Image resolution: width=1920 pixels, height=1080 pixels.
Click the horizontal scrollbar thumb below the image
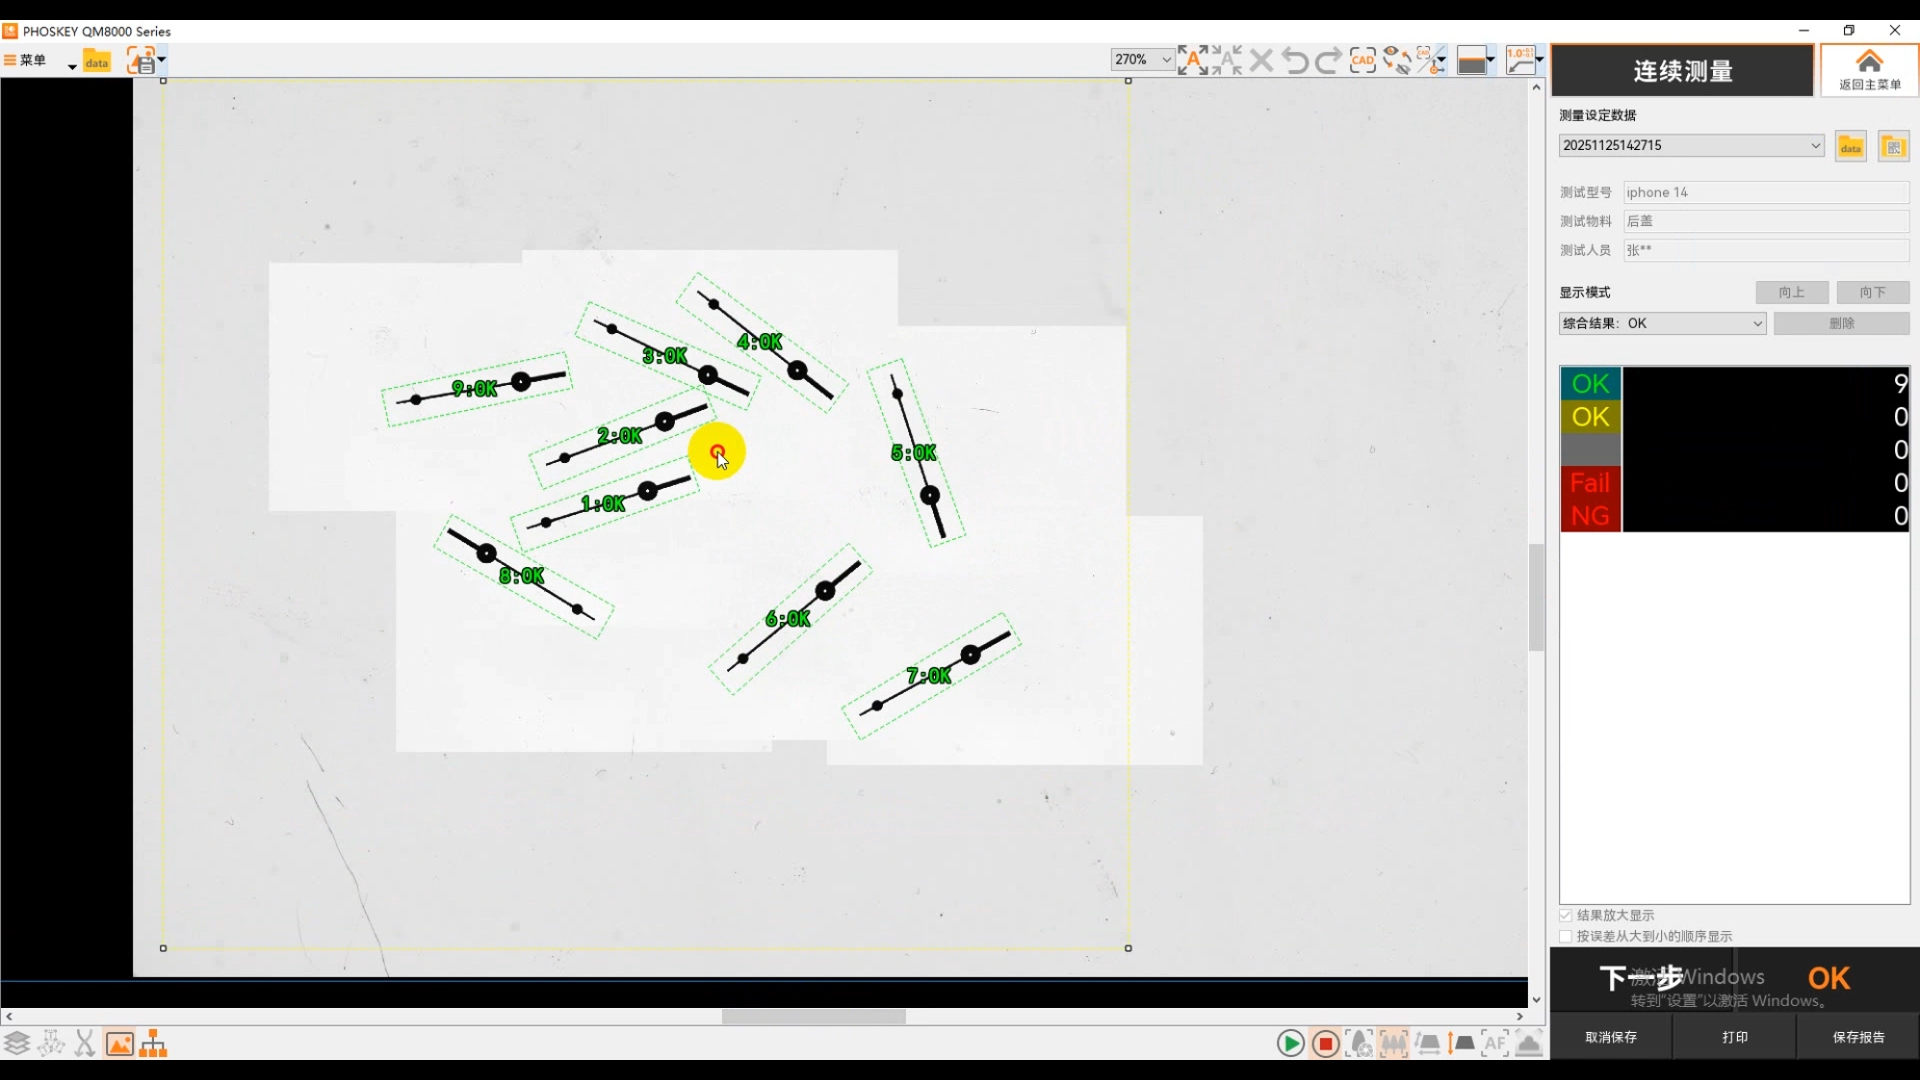813,1016
